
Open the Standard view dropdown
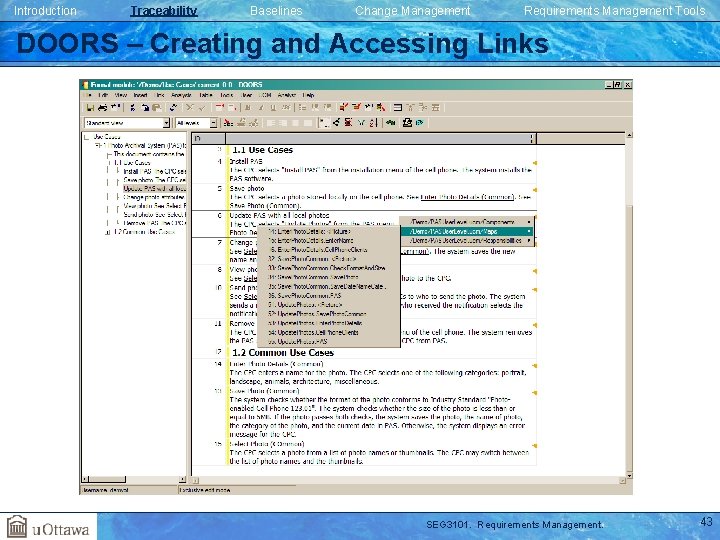point(166,123)
